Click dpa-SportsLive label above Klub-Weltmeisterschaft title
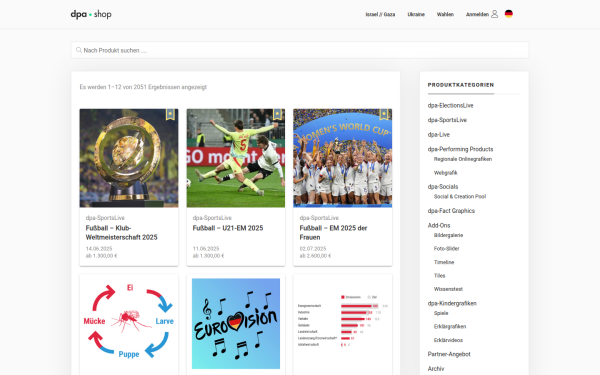 (x=105, y=218)
